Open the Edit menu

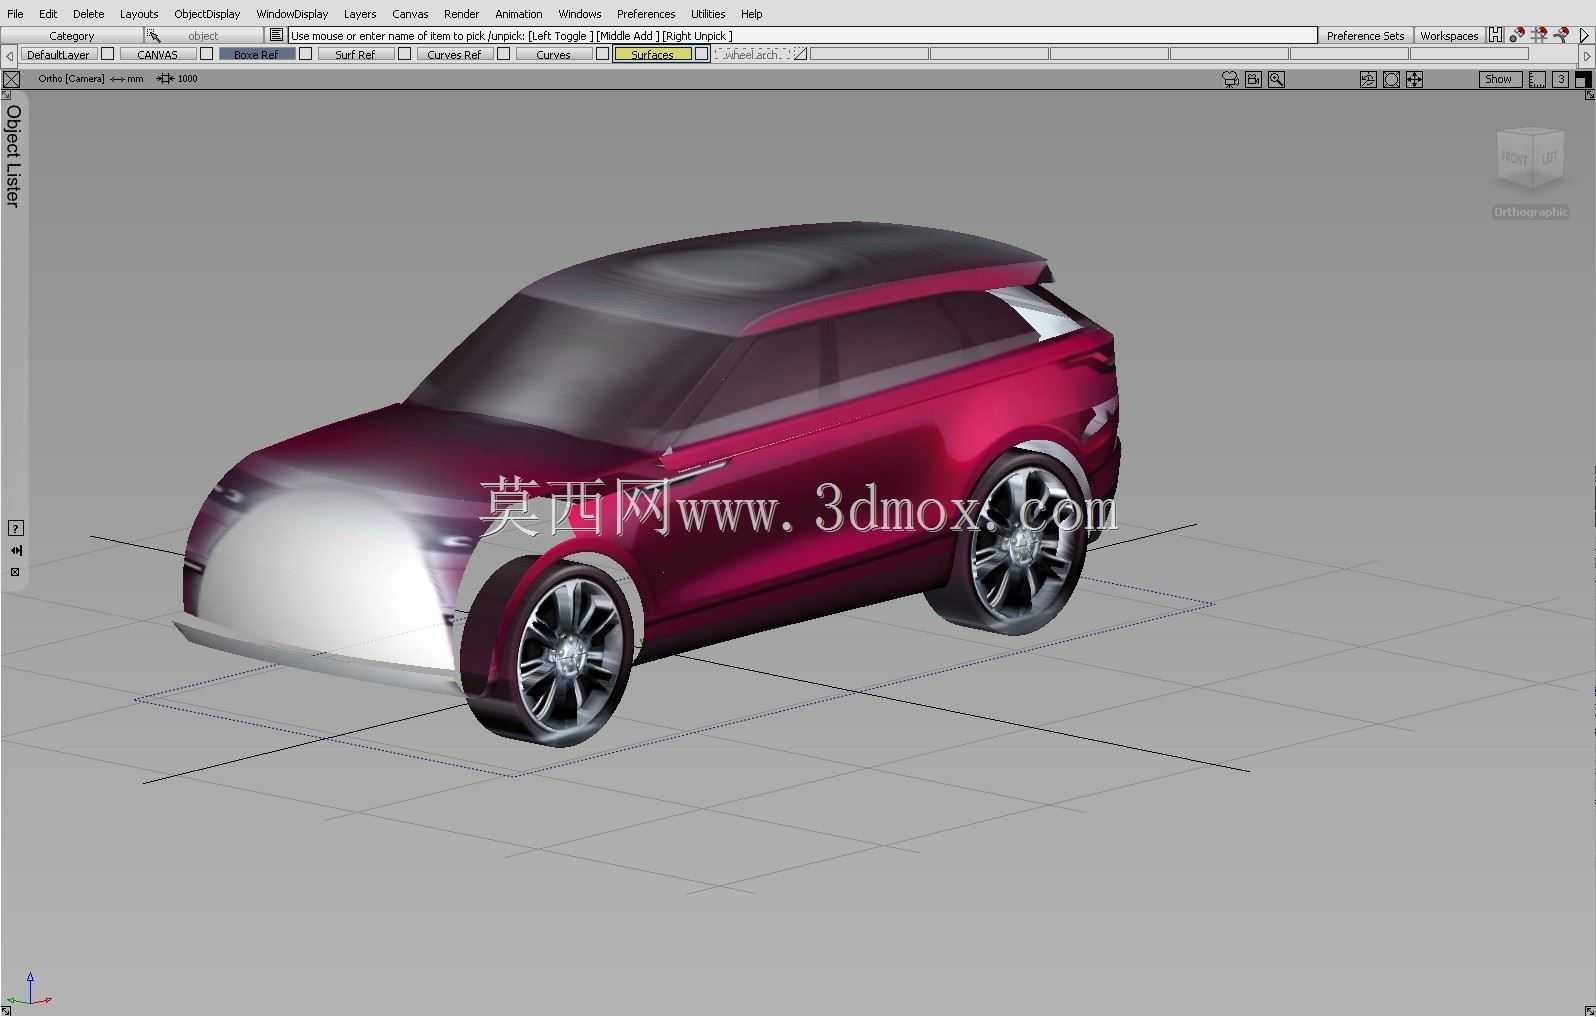[x=48, y=14]
